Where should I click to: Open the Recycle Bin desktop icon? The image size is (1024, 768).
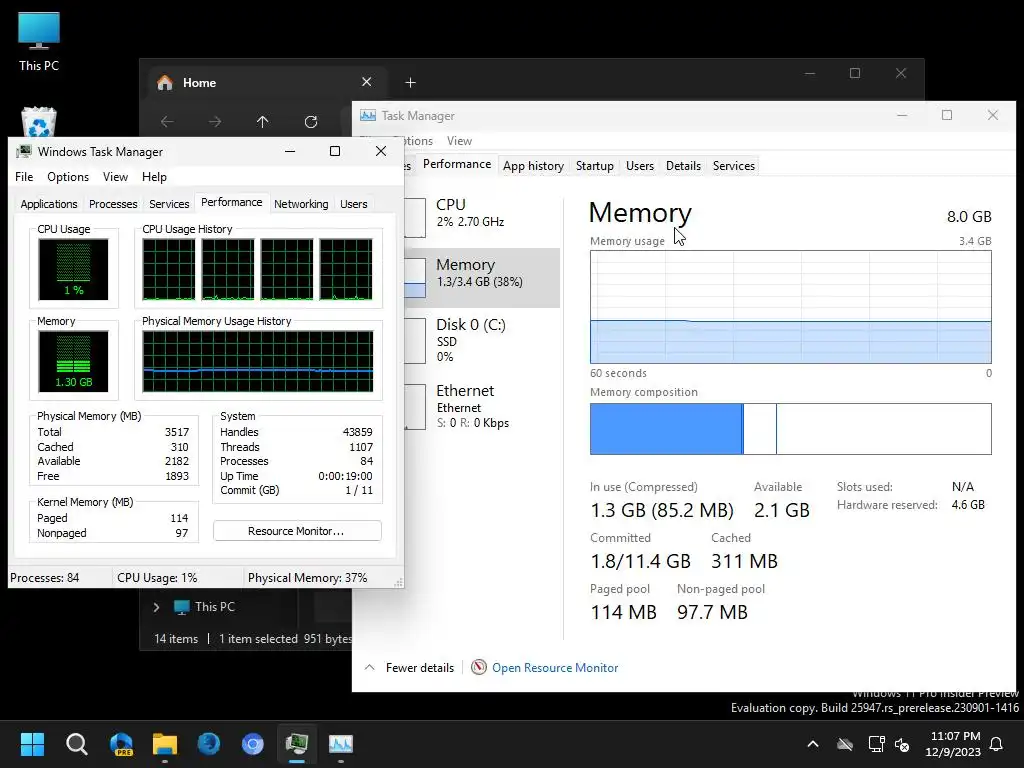(x=39, y=121)
